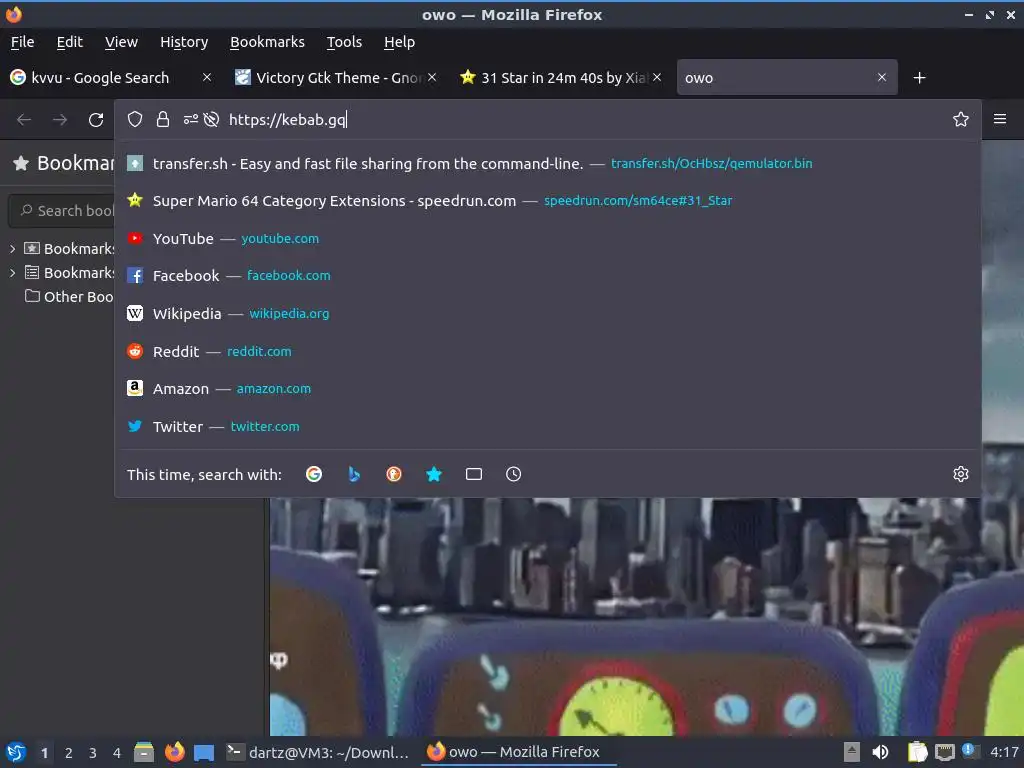1024x768 pixels.
Task: Open the file manager taskbar launcher
Action: coord(144,752)
